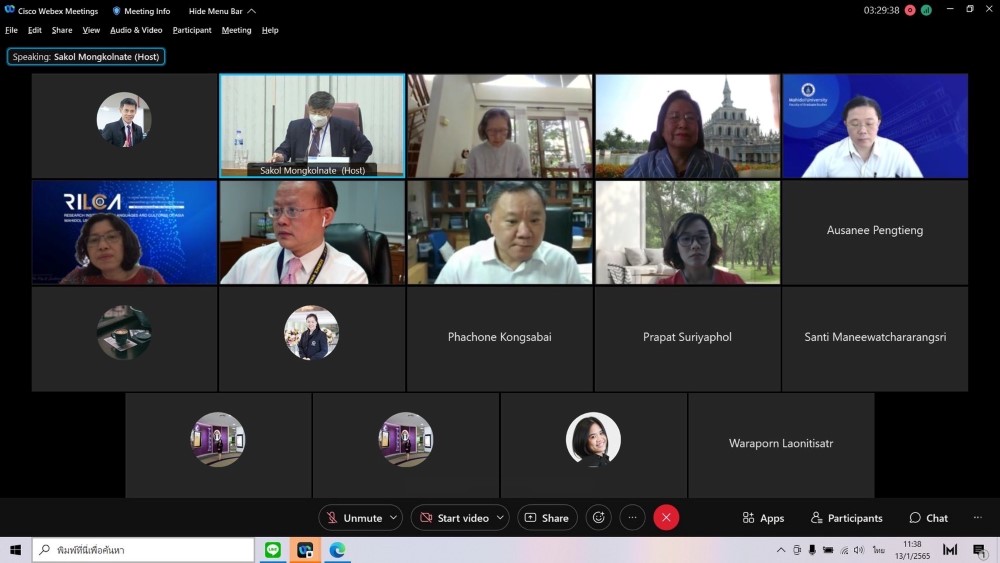Viewport: 1000px width, 563px height.
Task: Open the Audio & Video menu
Action: [136, 30]
